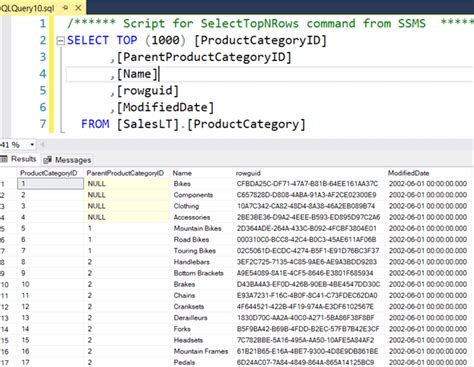The image size is (474, 367).
Task: Select rowguid starting with CFBDA25C
Action: tap(307, 184)
